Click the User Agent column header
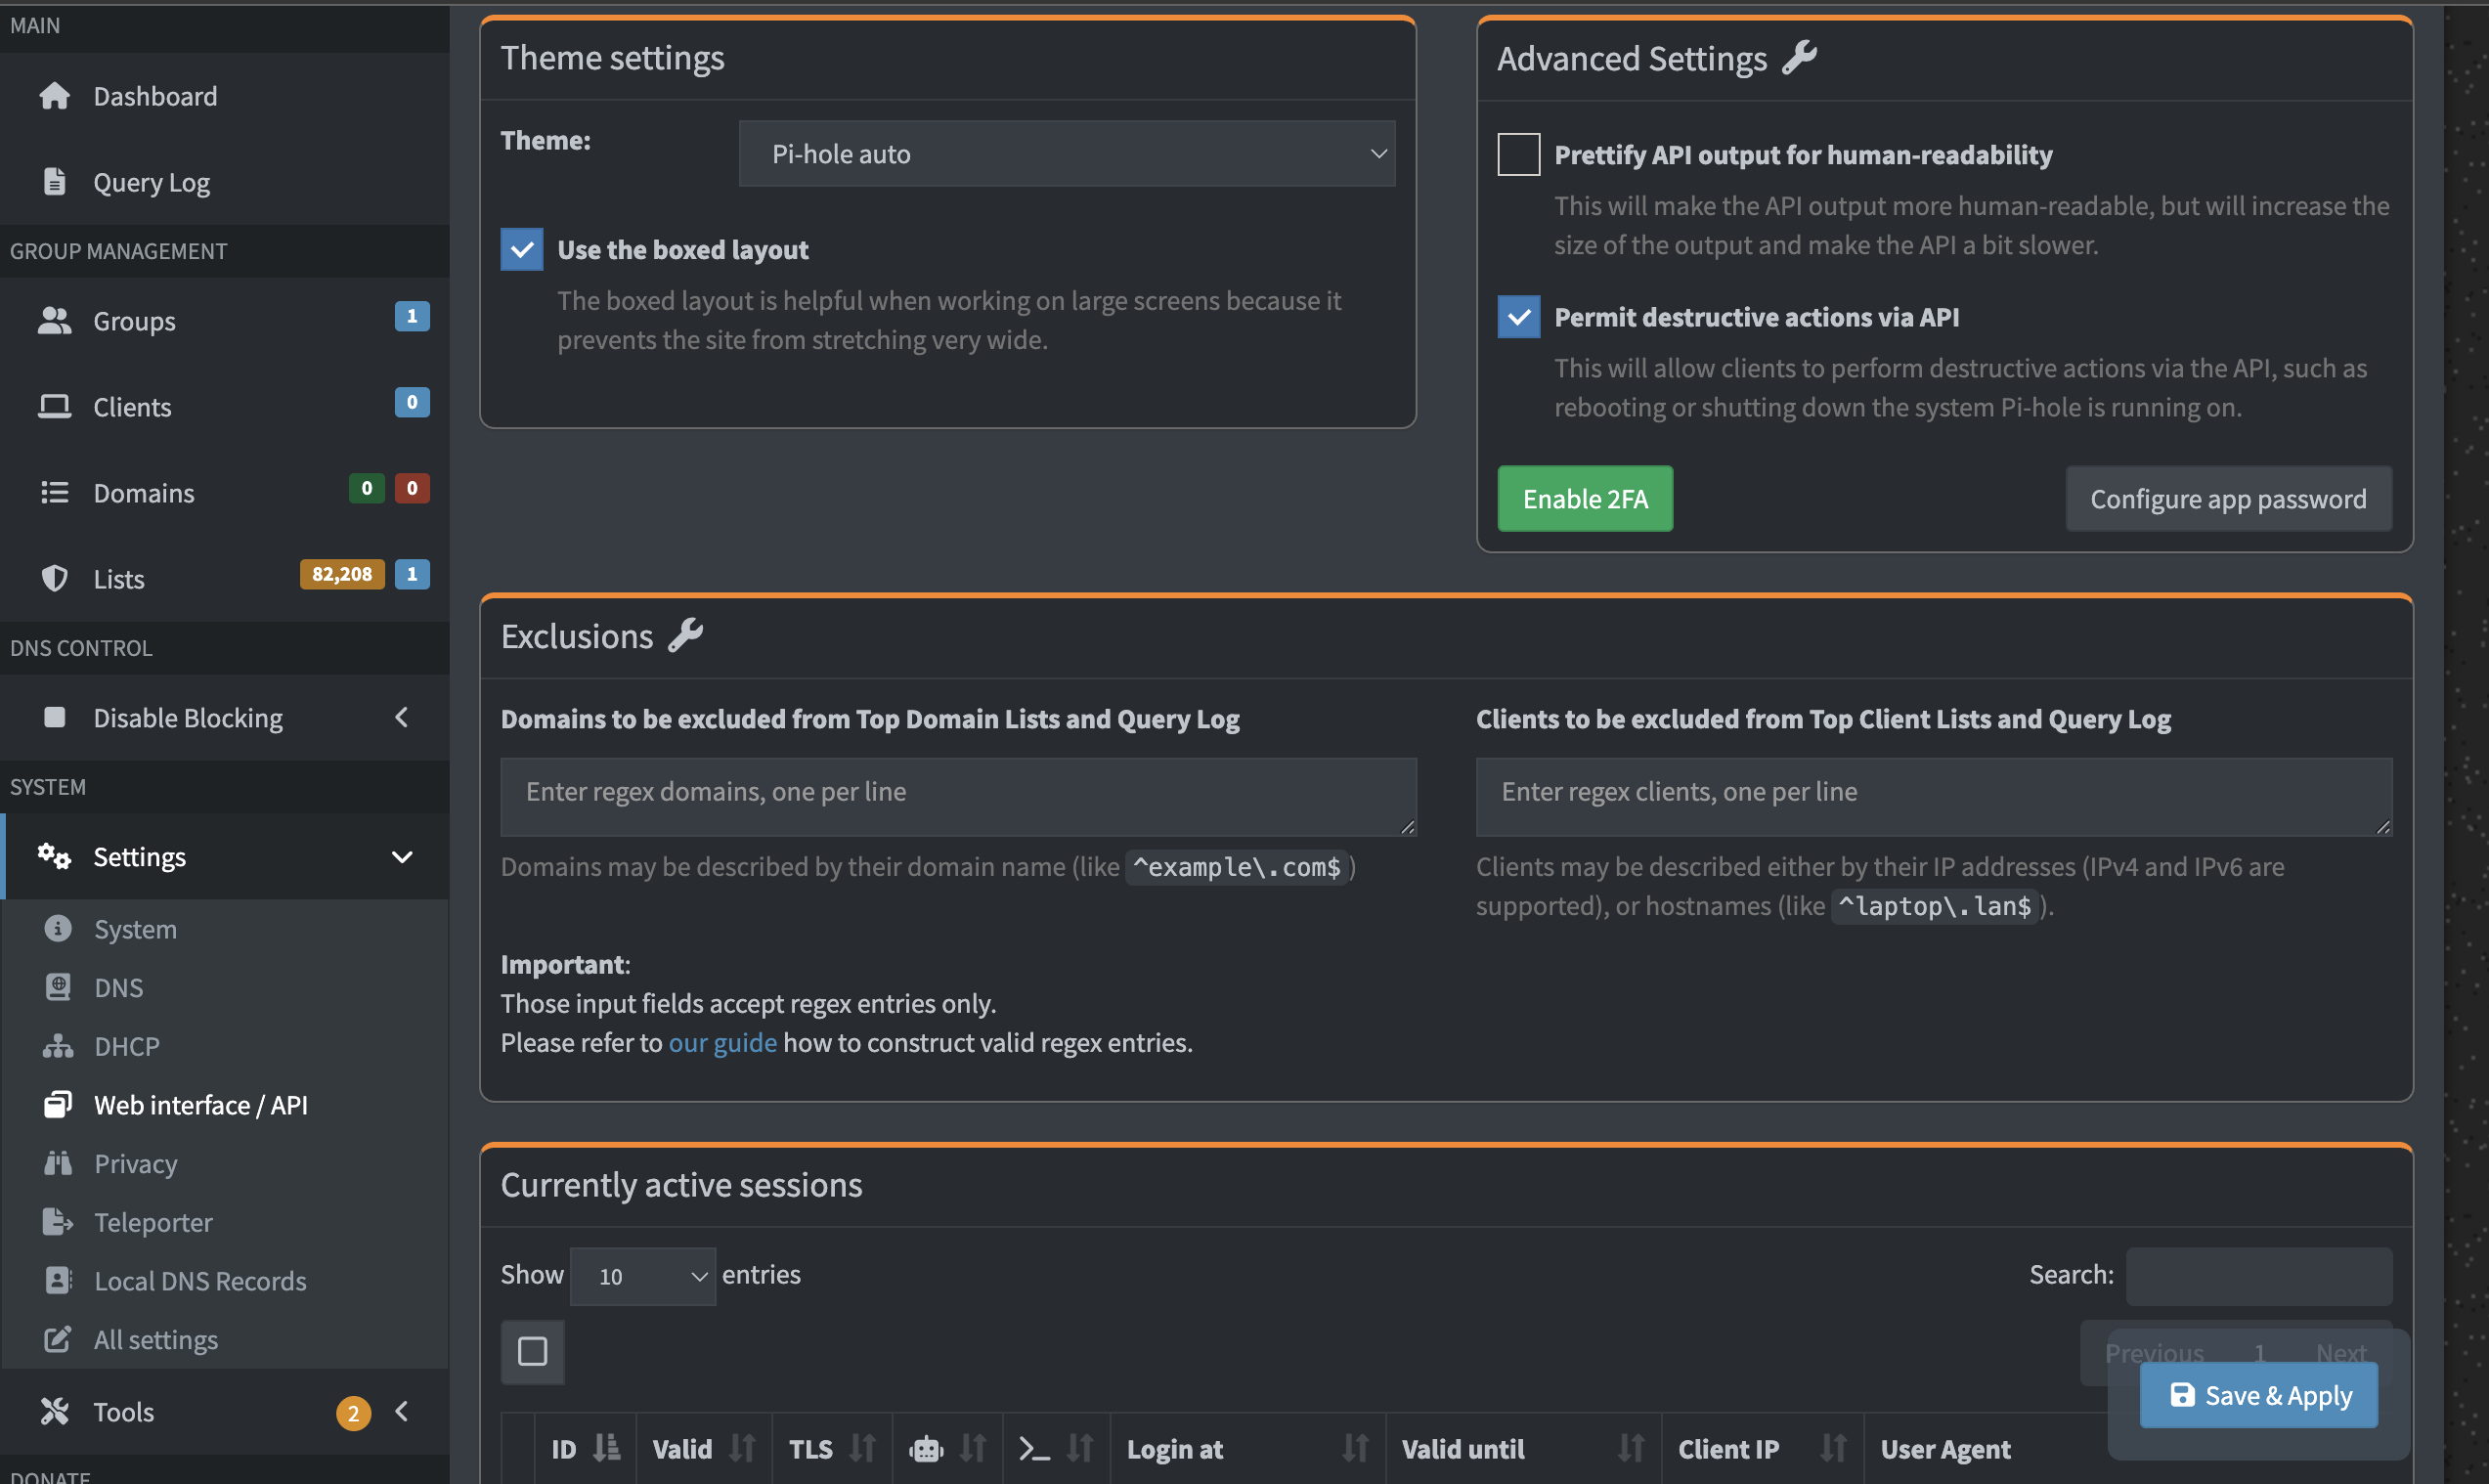The image size is (2489, 1484). (x=1945, y=1449)
